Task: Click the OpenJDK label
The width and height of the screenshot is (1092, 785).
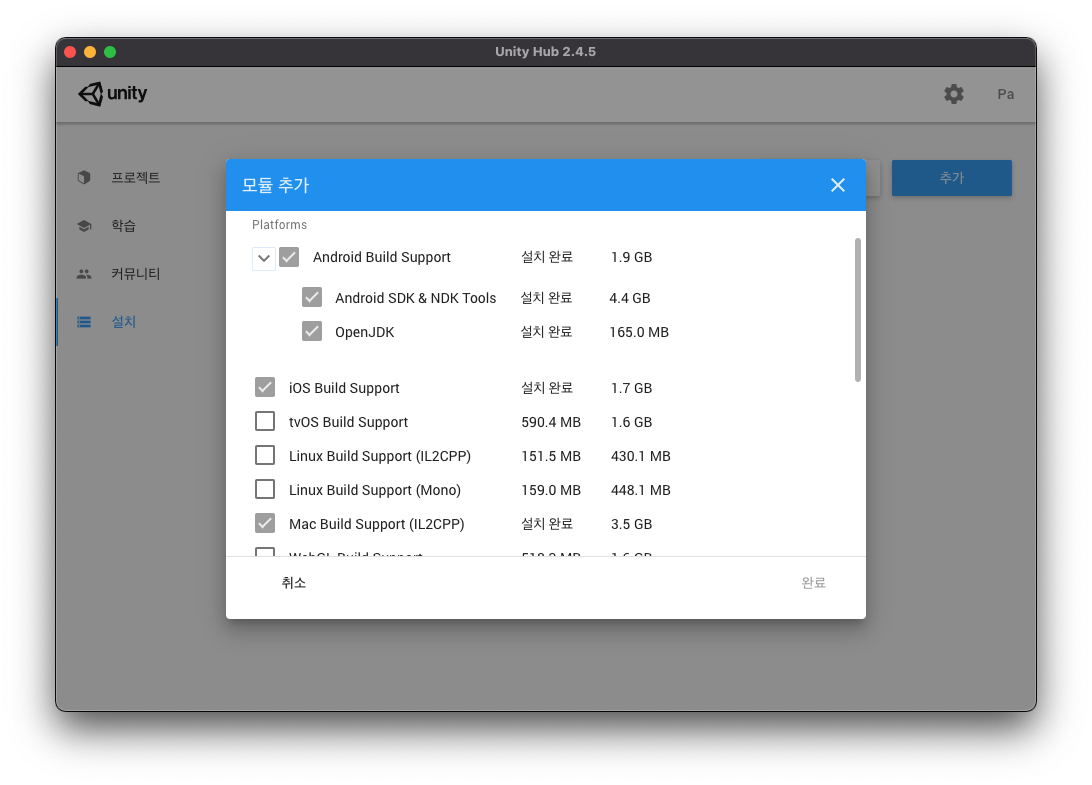Action: 364,332
